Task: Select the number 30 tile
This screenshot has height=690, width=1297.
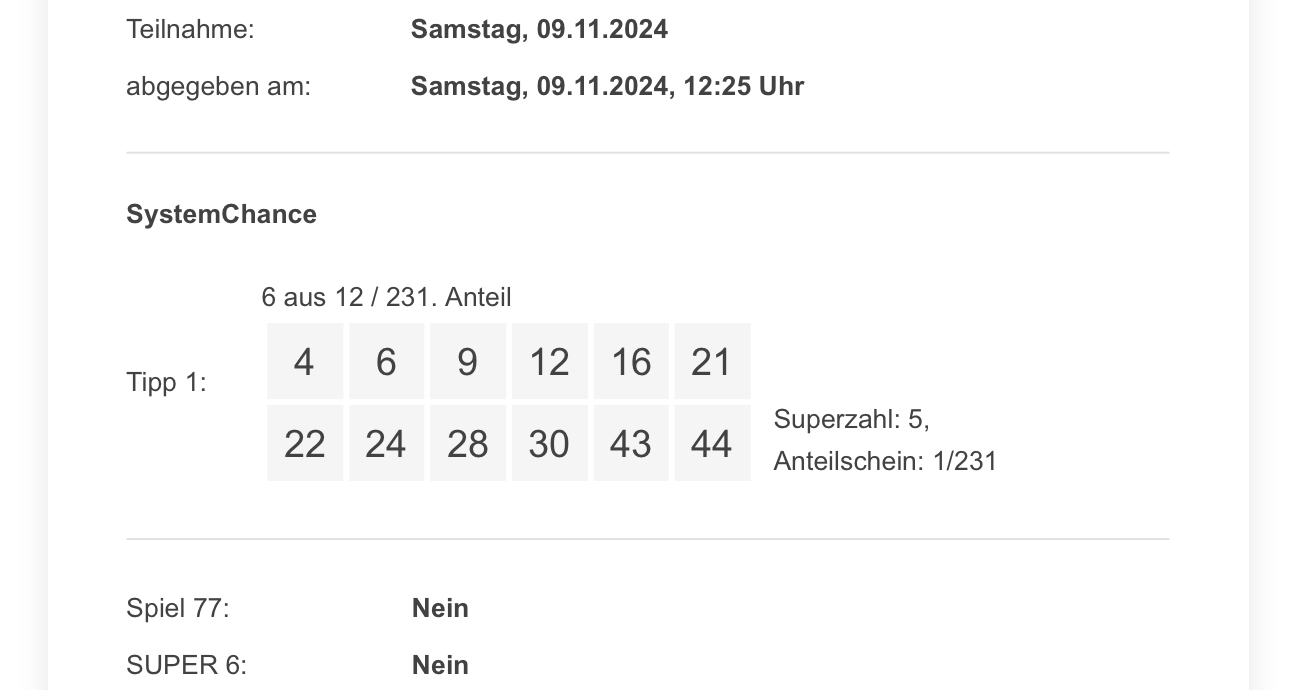Action: point(549,443)
